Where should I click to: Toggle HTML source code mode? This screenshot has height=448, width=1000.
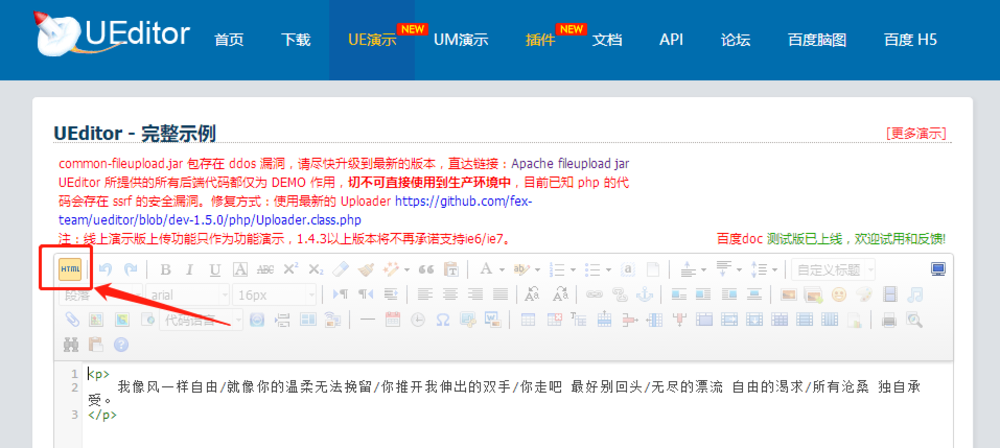[70, 269]
